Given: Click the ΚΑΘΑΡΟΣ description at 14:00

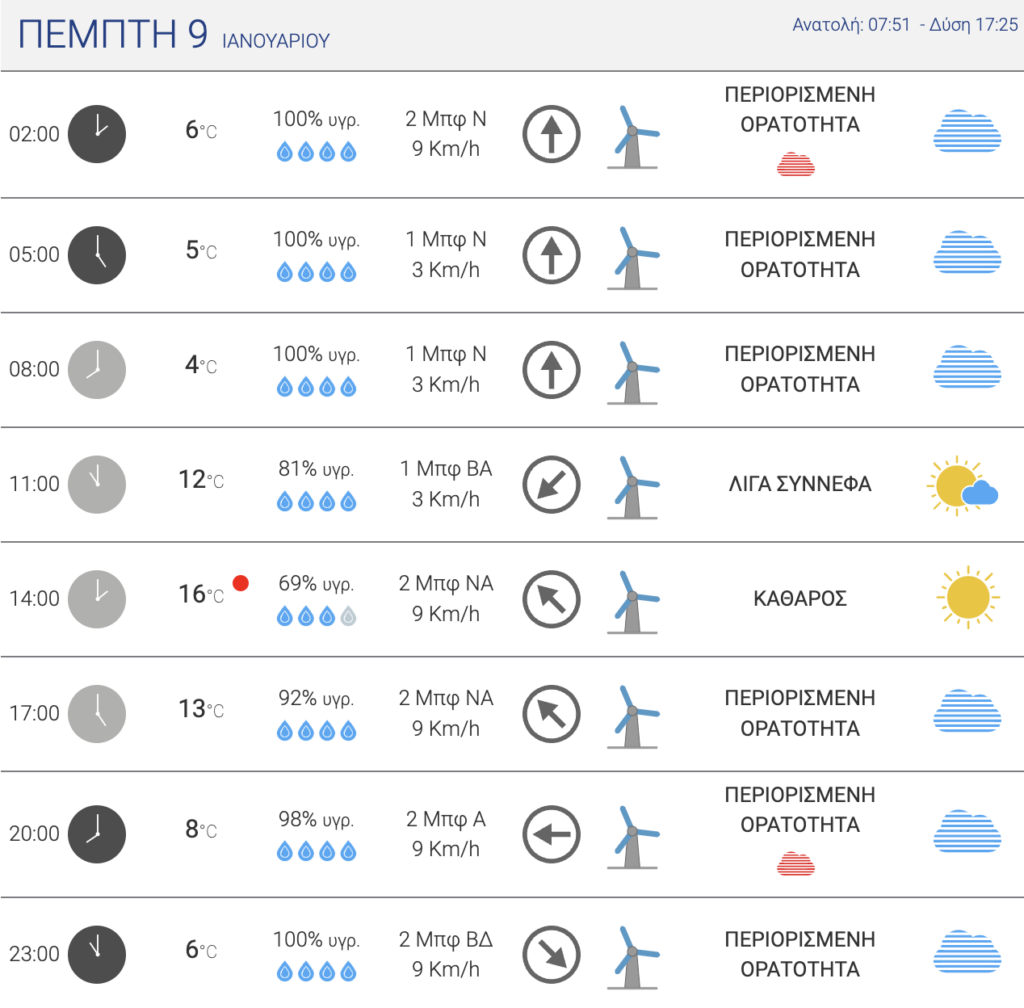Looking at the screenshot, I should [x=800, y=598].
